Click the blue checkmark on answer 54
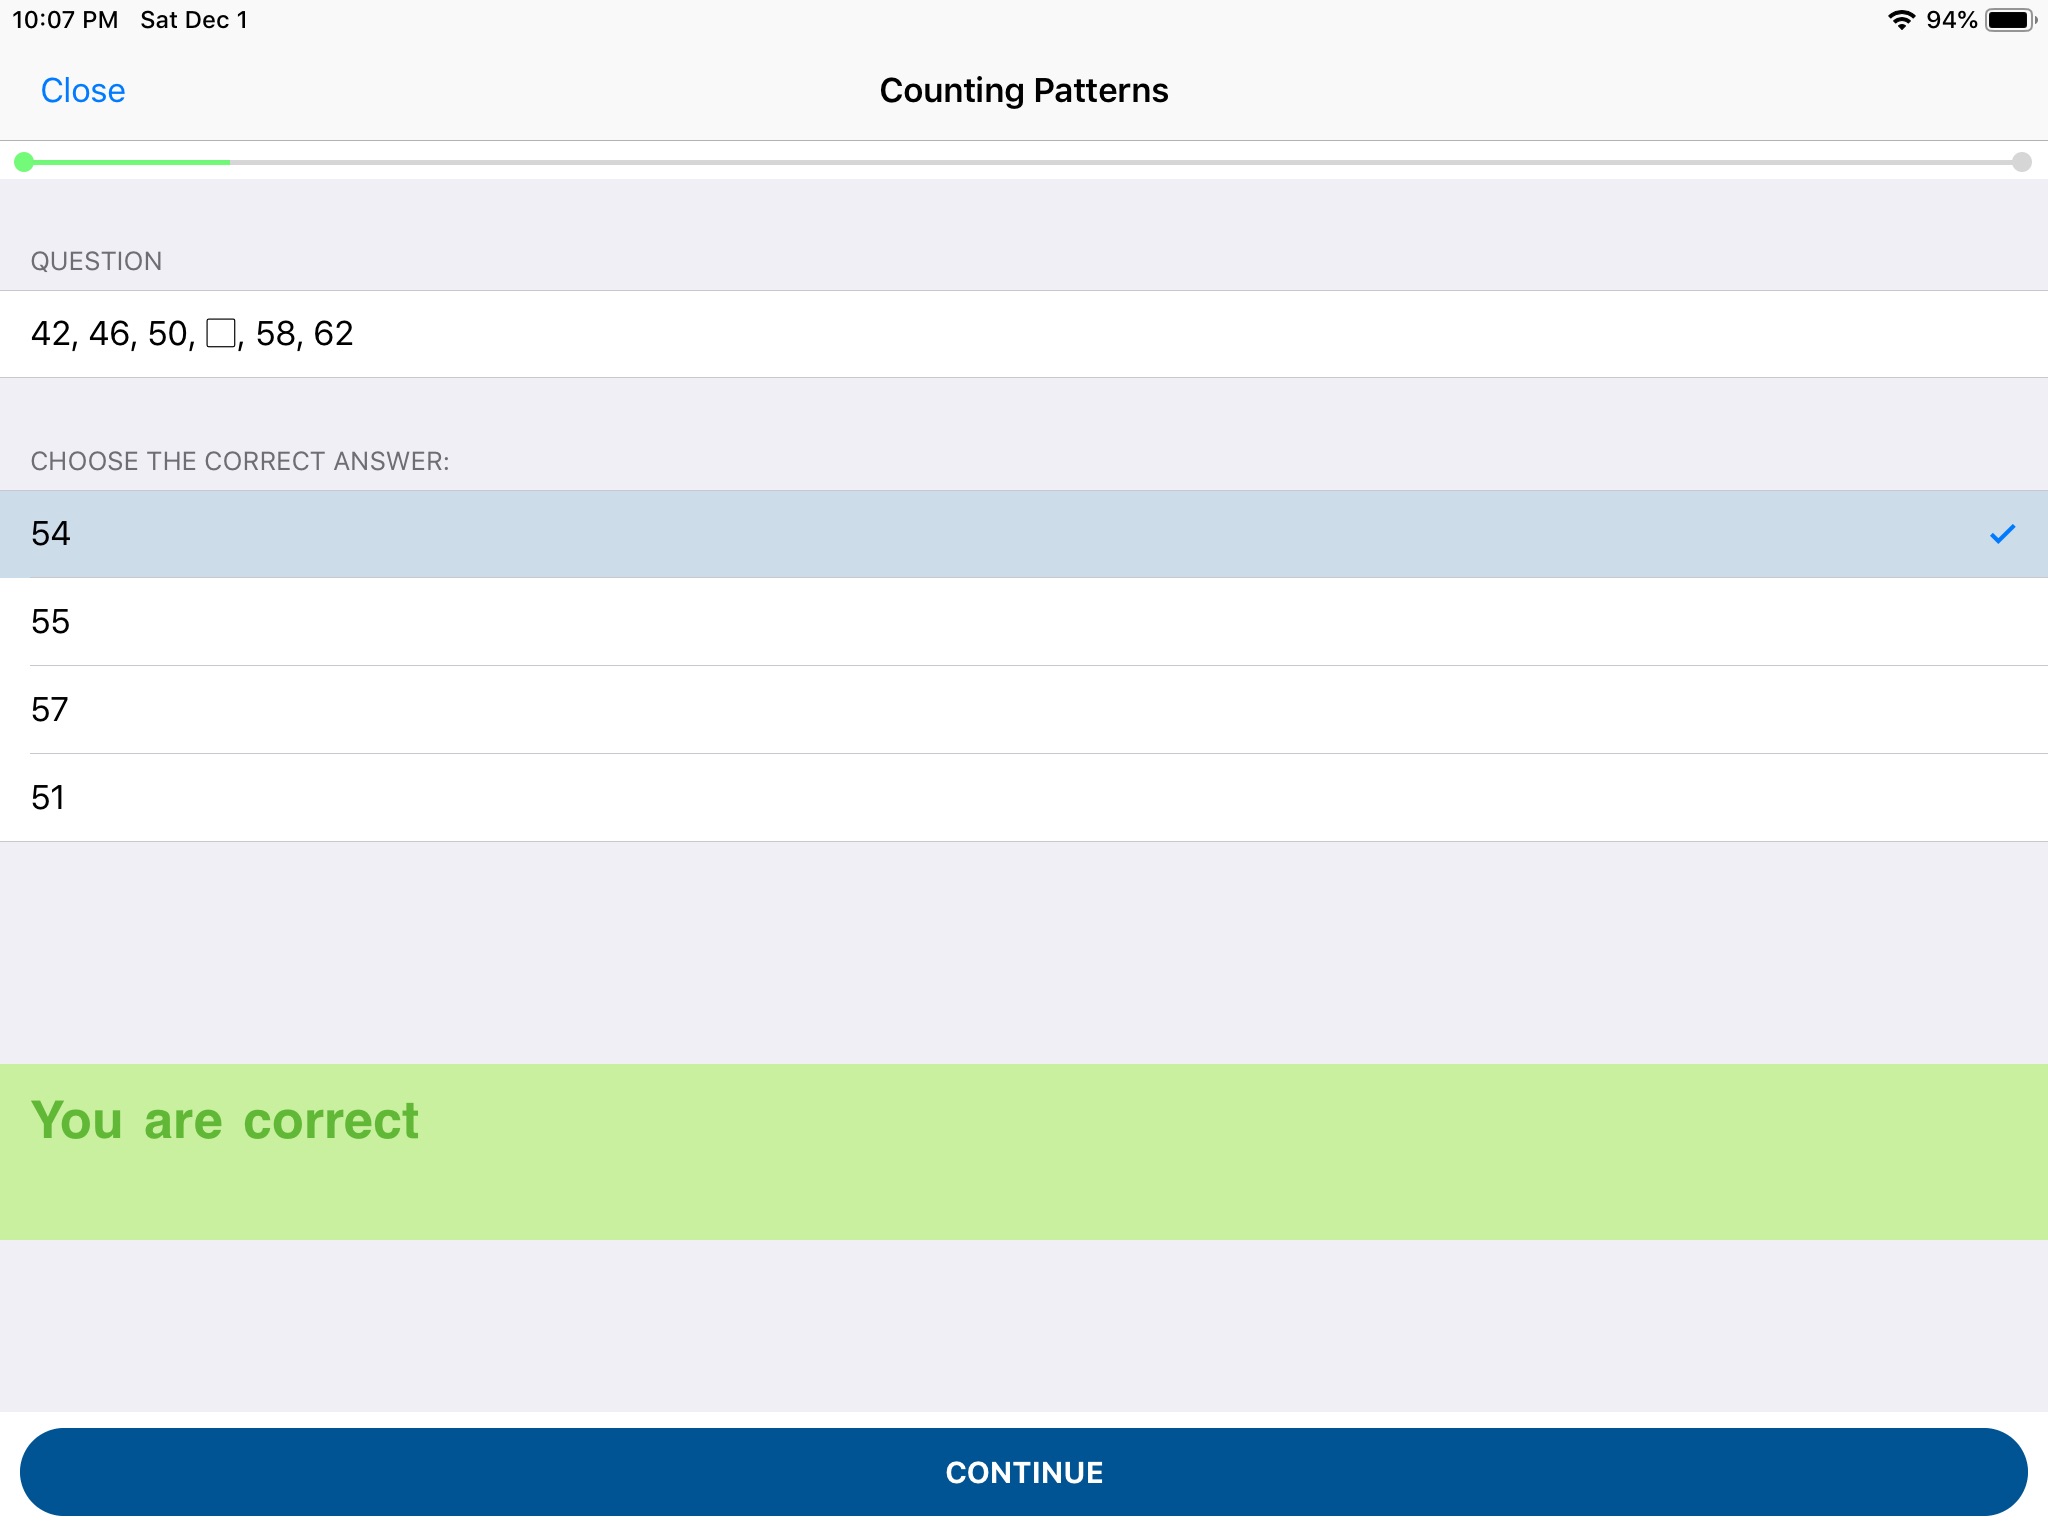Screen dimensions: 2048x1536 [2002, 534]
